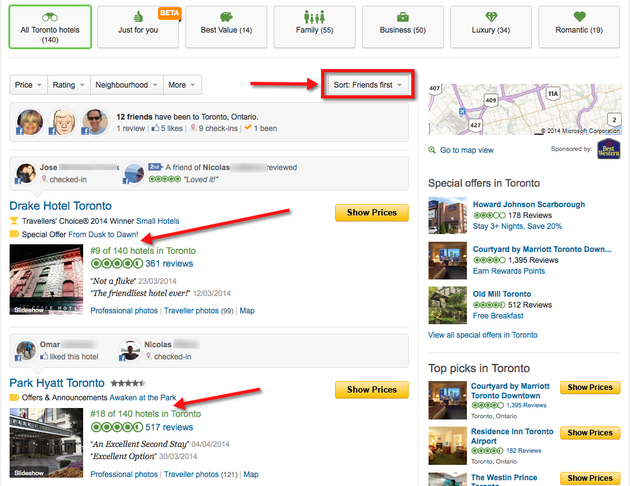
Task: Open the Drake Hotel Toronto title link
Action: click(60, 206)
